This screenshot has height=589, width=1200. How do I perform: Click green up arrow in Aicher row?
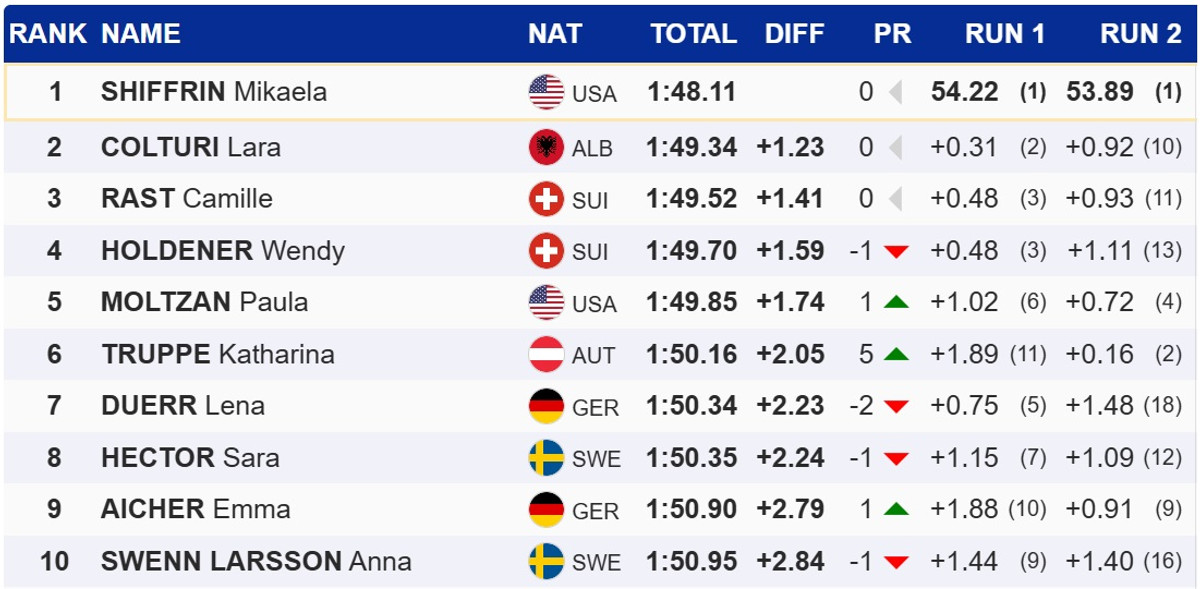896,510
